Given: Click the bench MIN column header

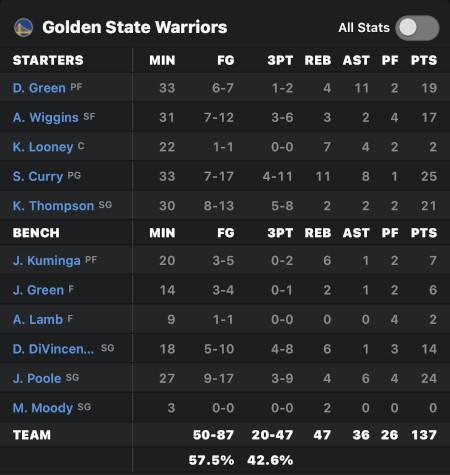Looking at the screenshot, I should pos(162,233).
